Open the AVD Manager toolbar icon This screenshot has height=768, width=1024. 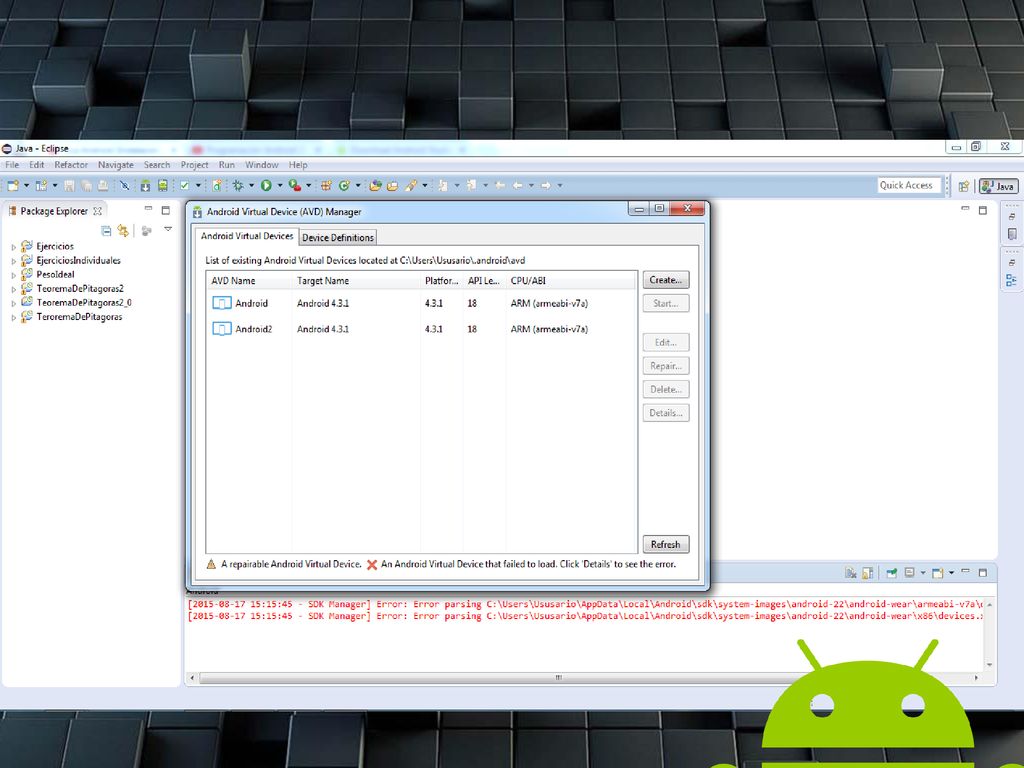tap(163, 185)
